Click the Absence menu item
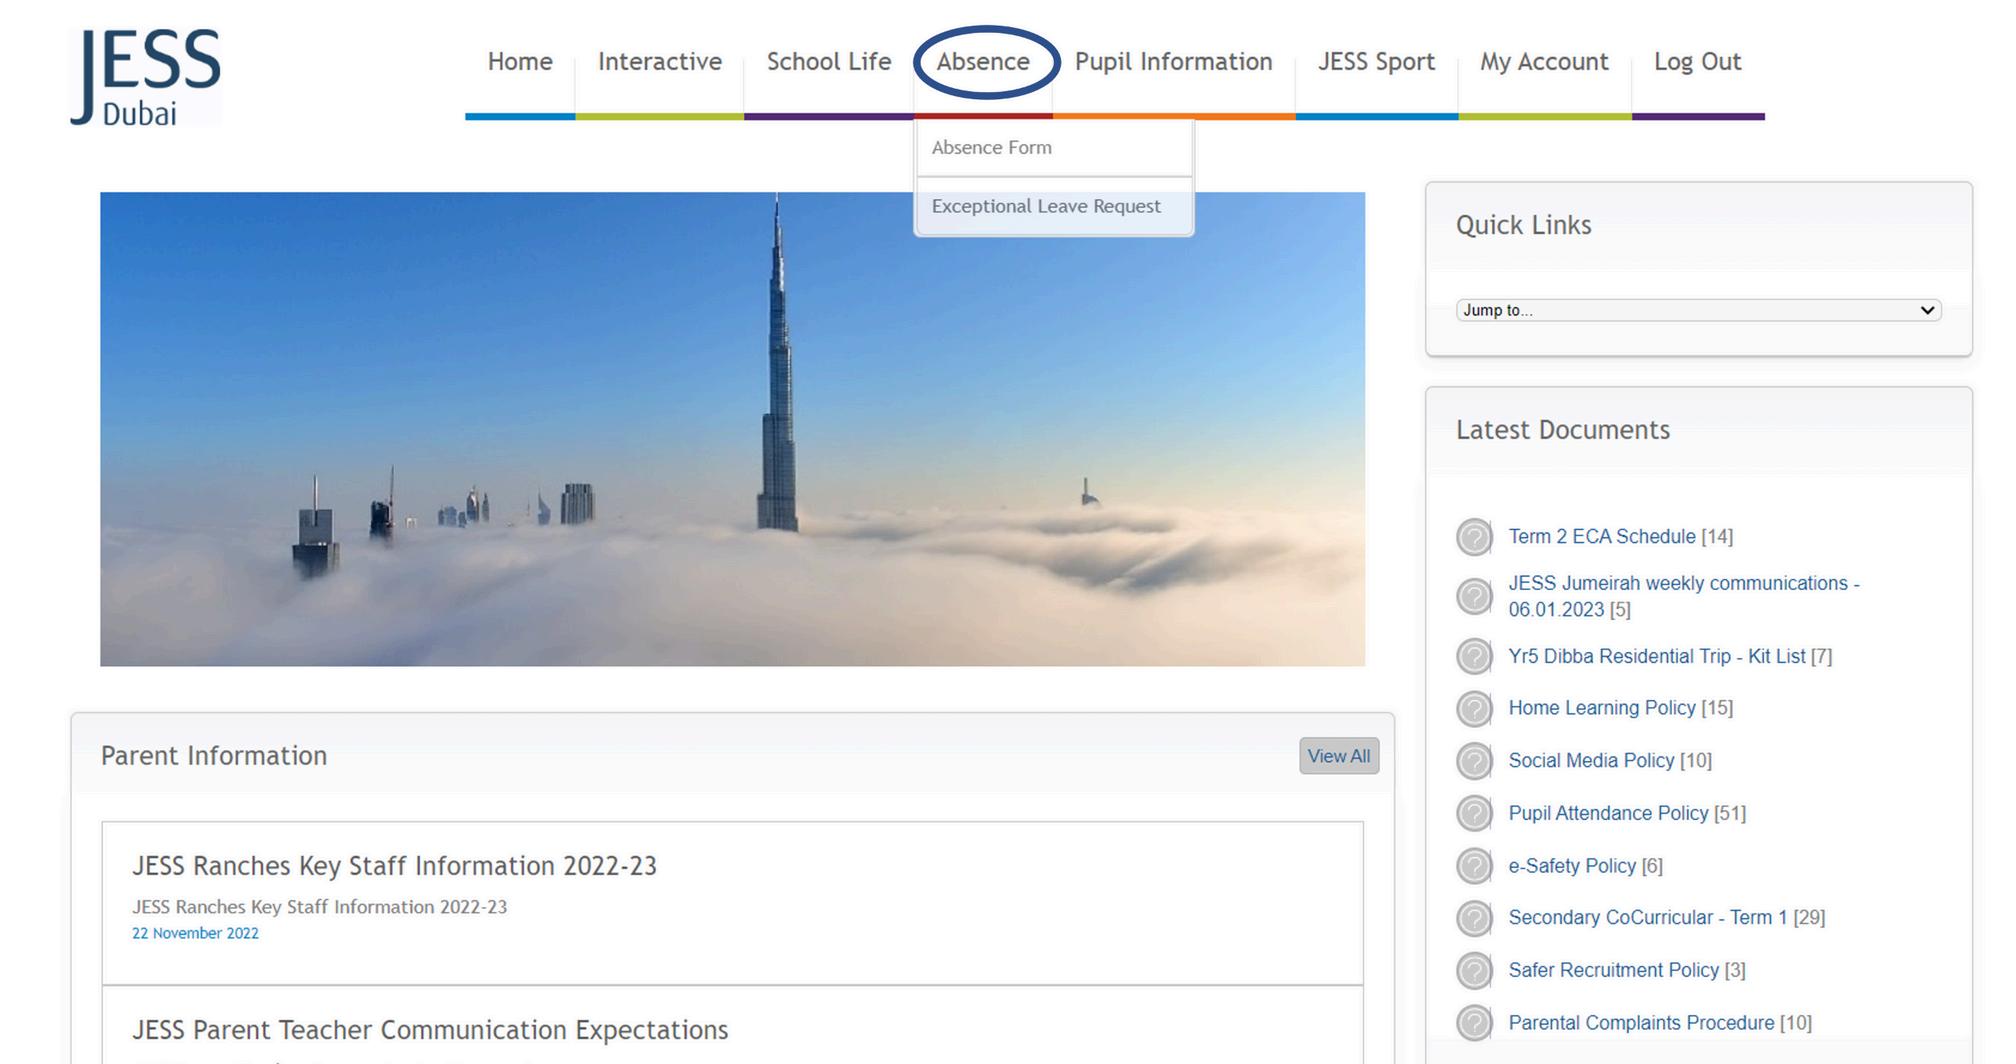The height and width of the screenshot is (1064, 2016). (983, 62)
